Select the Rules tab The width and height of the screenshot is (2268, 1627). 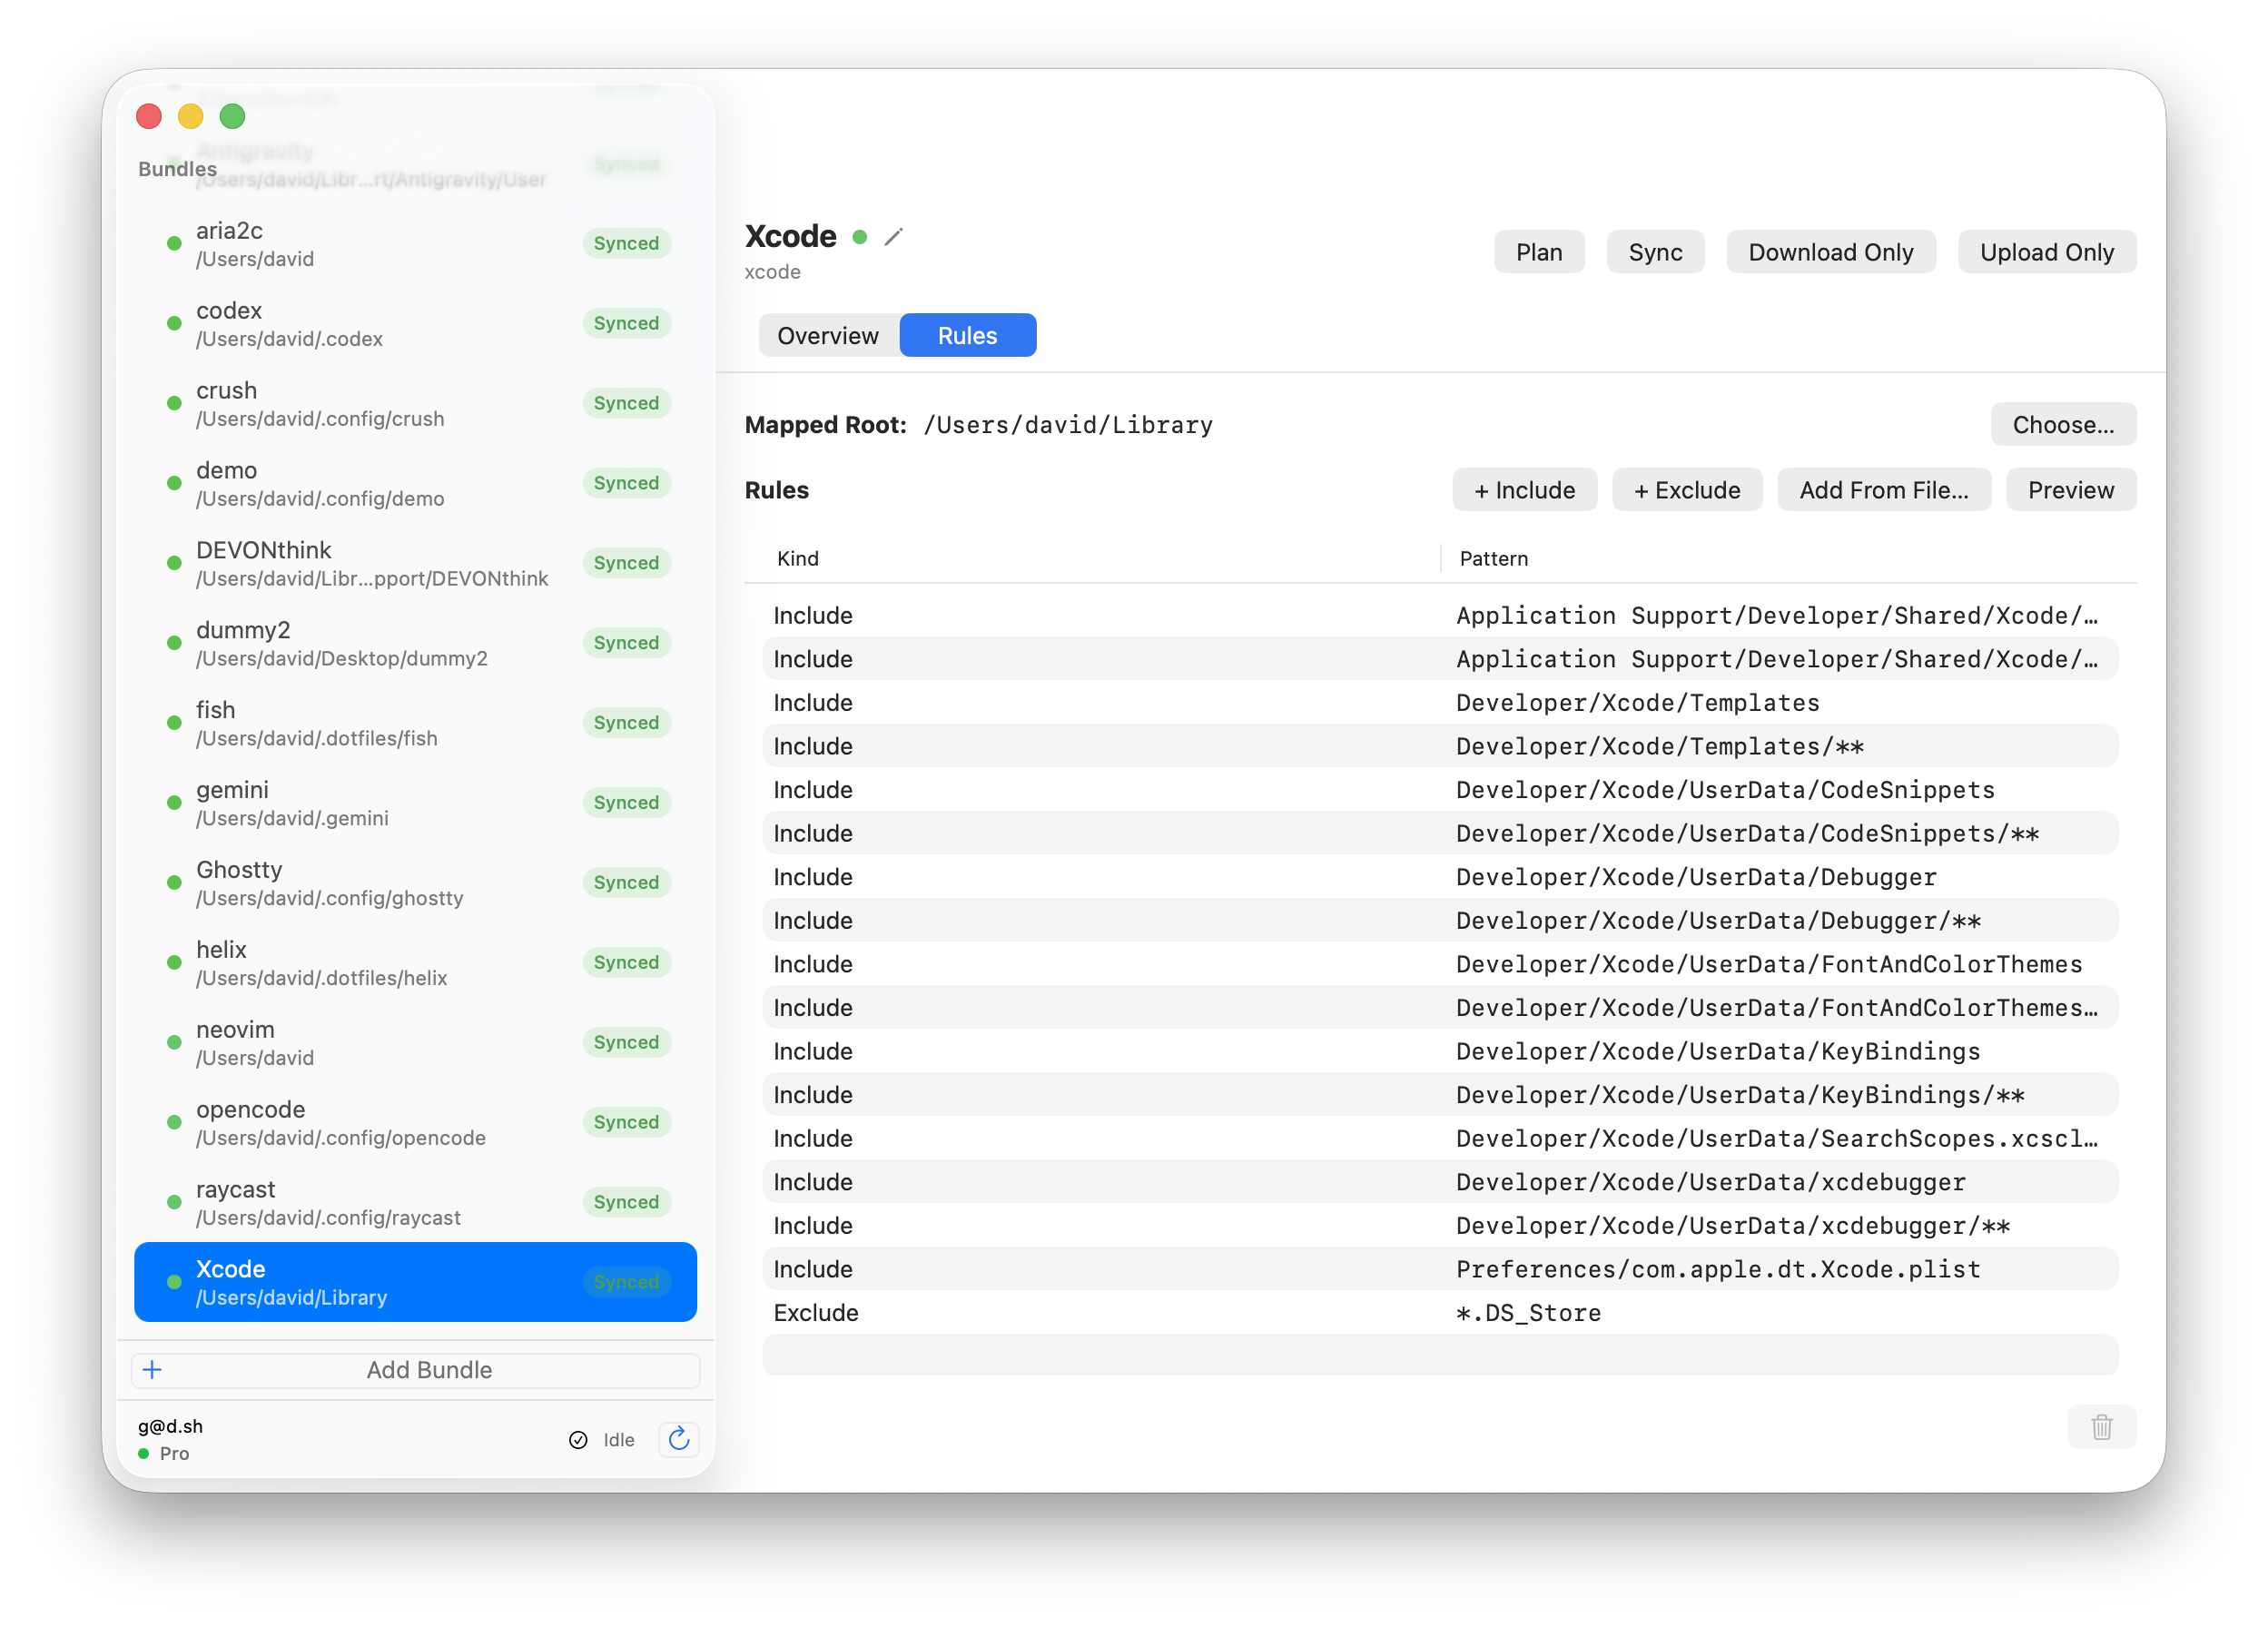point(966,335)
